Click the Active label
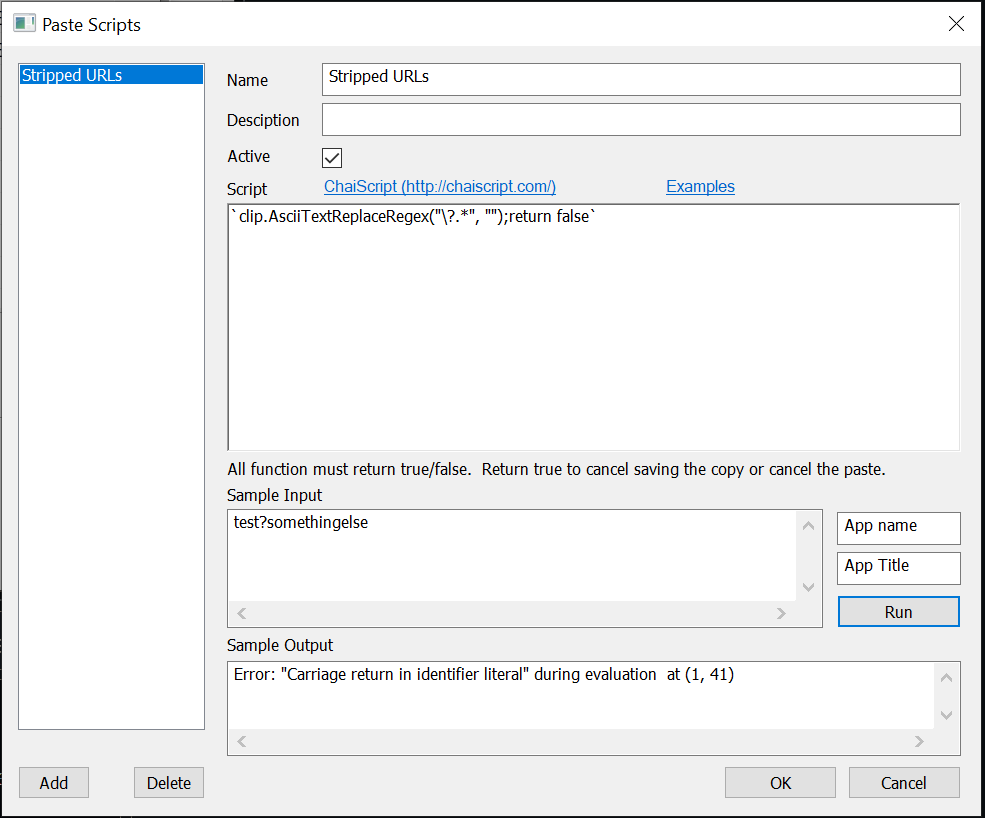Image resolution: width=985 pixels, height=818 pixels. 249,156
